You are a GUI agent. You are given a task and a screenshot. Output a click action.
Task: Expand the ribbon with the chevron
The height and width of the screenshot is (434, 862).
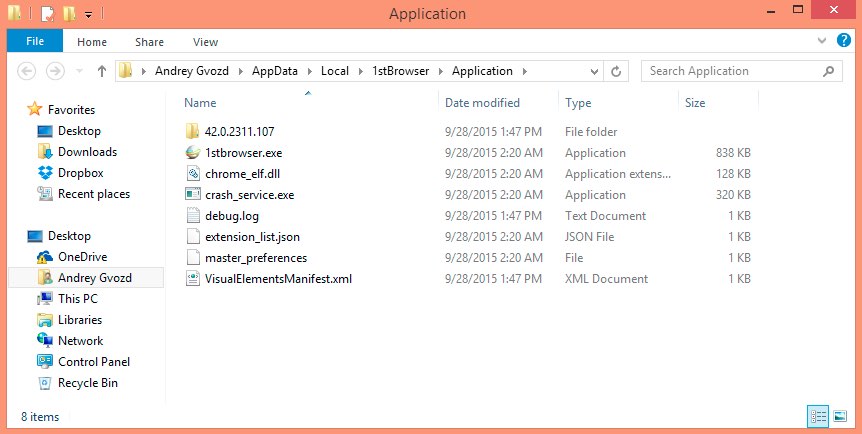(822, 41)
